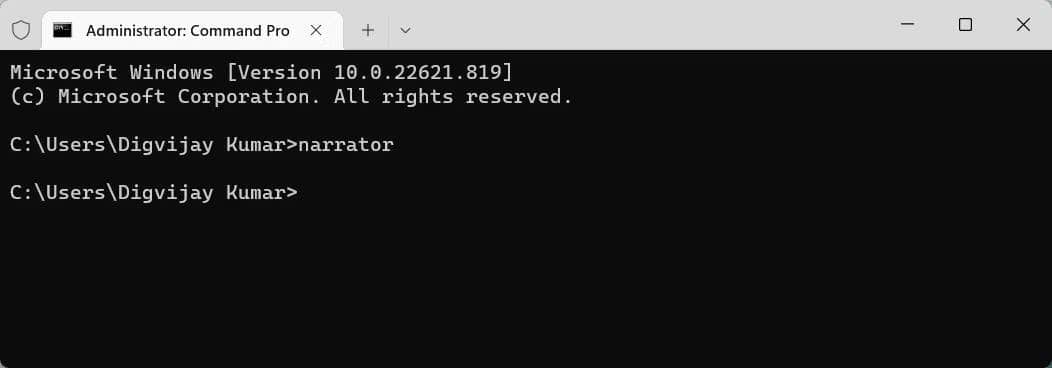Expand the new tab profiles dropdown chevron

tap(405, 30)
